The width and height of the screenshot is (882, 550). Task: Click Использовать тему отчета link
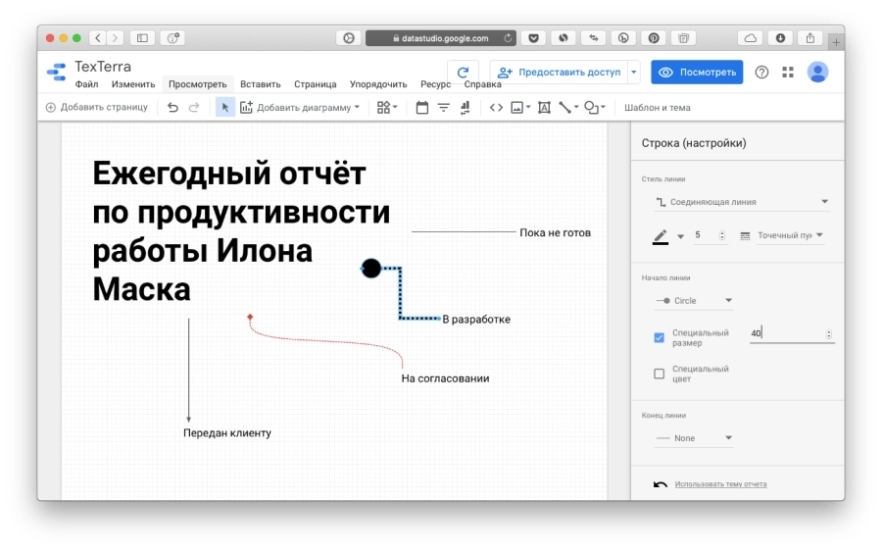pyautogui.click(x=721, y=484)
